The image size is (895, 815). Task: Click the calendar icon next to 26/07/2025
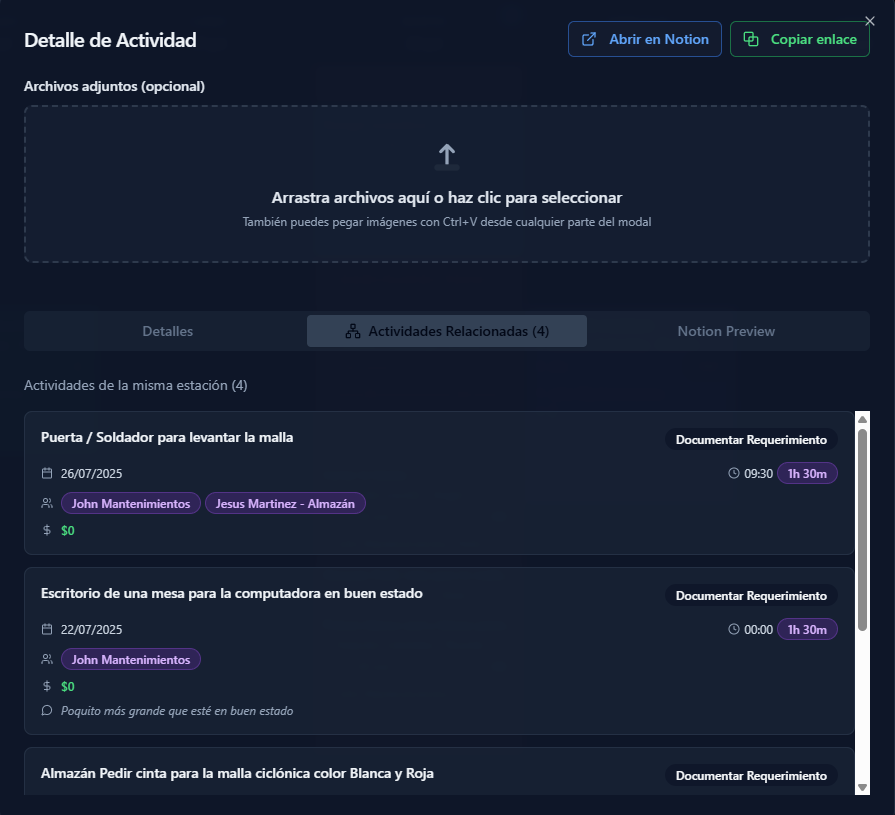click(47, 473)
